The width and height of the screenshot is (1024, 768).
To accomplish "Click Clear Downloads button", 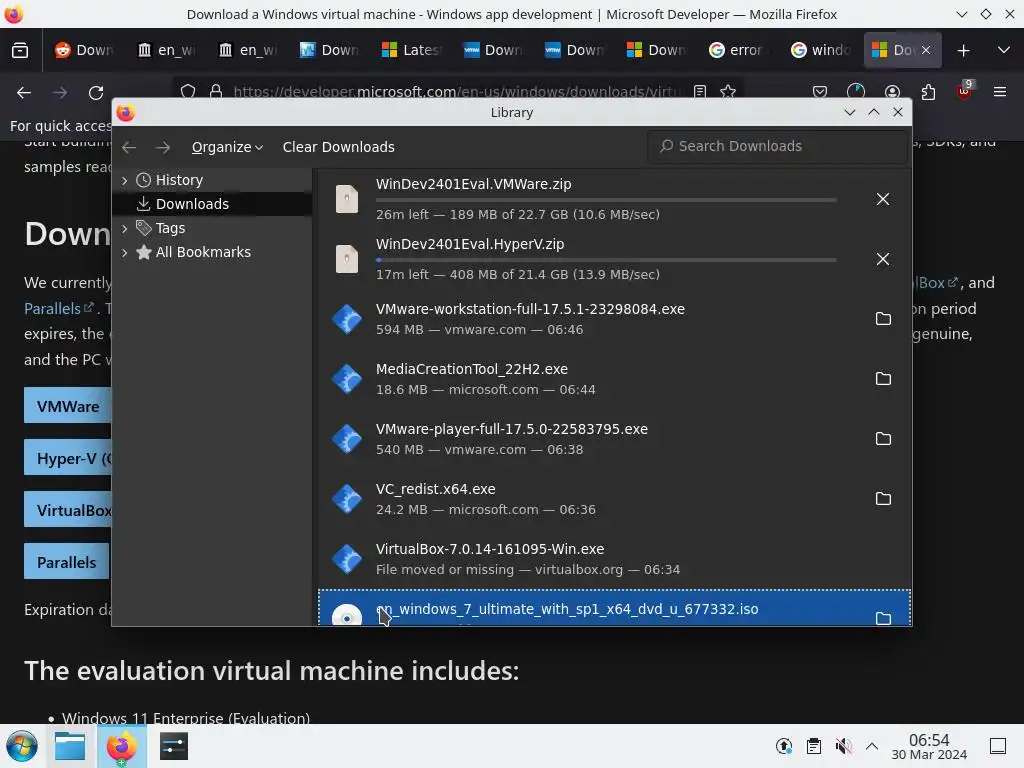I will (338, 148).
